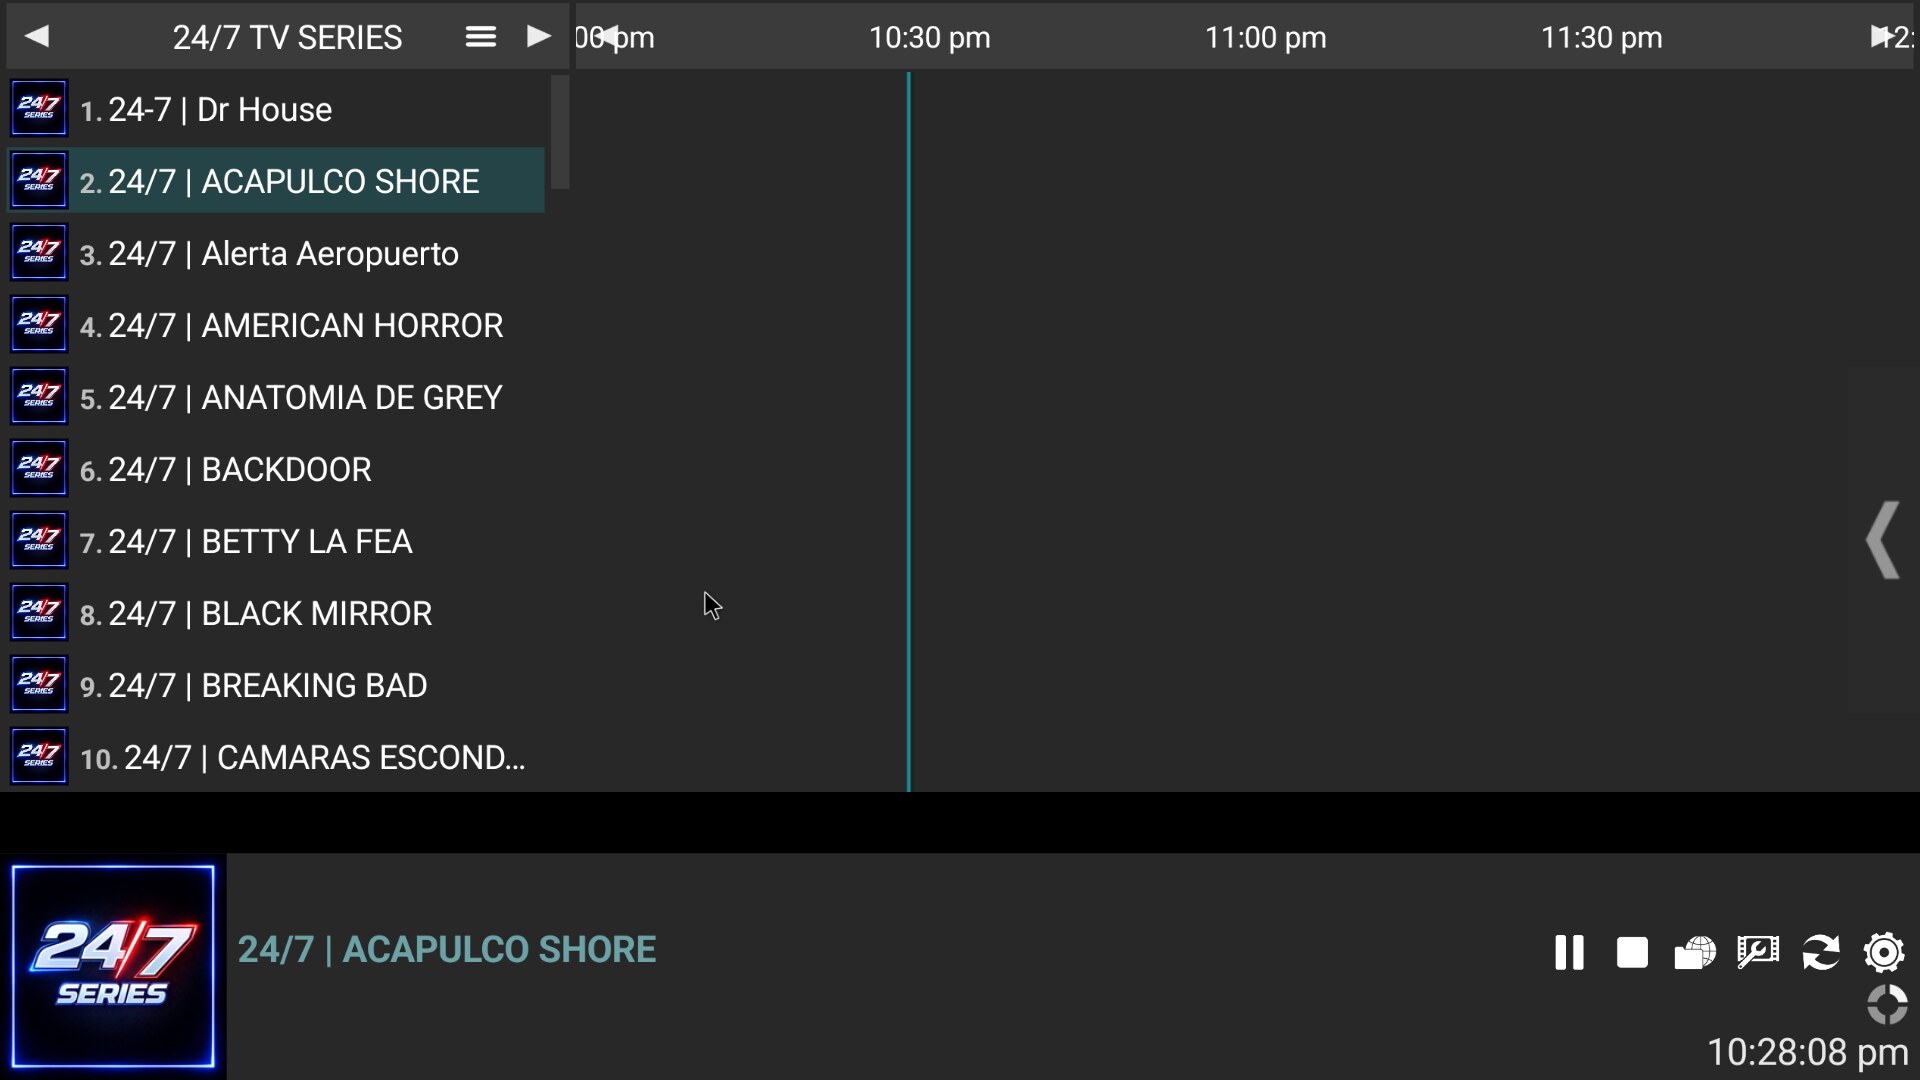
Task: Stop playback of the current channel
Action: pos(1632,952)
